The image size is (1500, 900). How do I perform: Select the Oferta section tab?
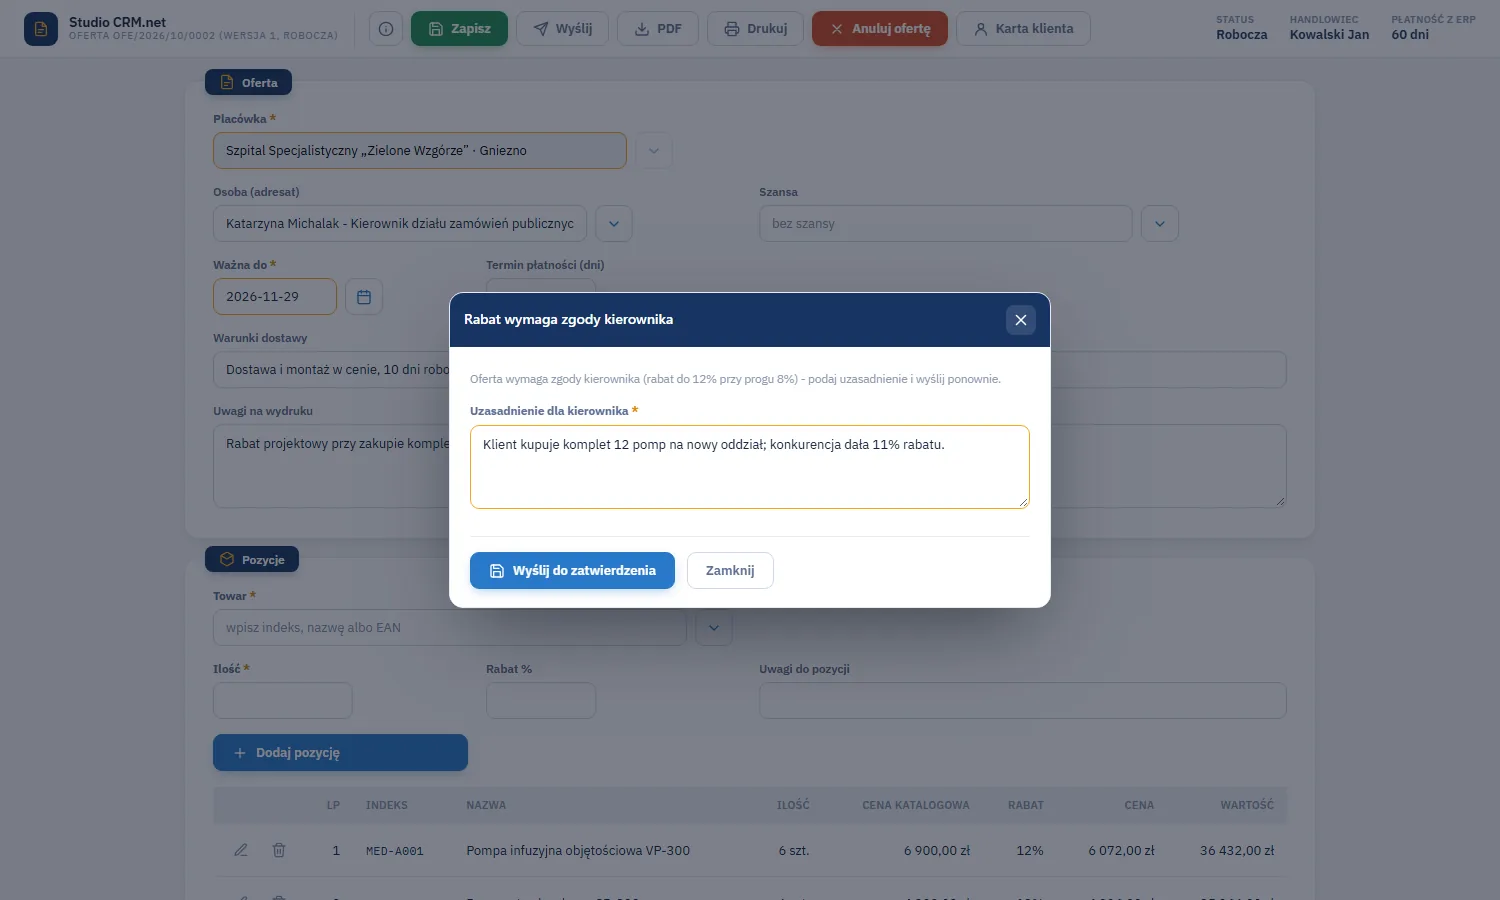point(248,82)
